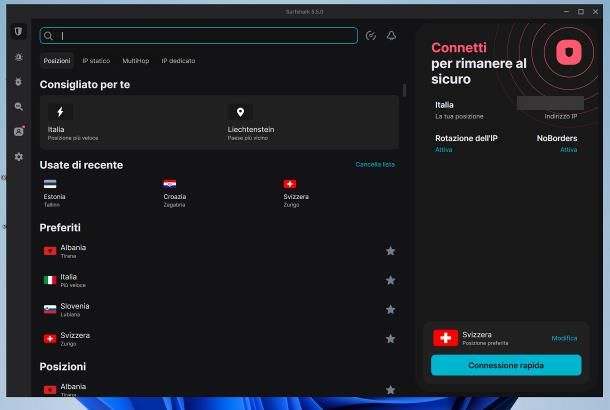Open the Antivirus bug icon in sidebar
Viewport: 610px width, 410px height.
tap(18, 82)
